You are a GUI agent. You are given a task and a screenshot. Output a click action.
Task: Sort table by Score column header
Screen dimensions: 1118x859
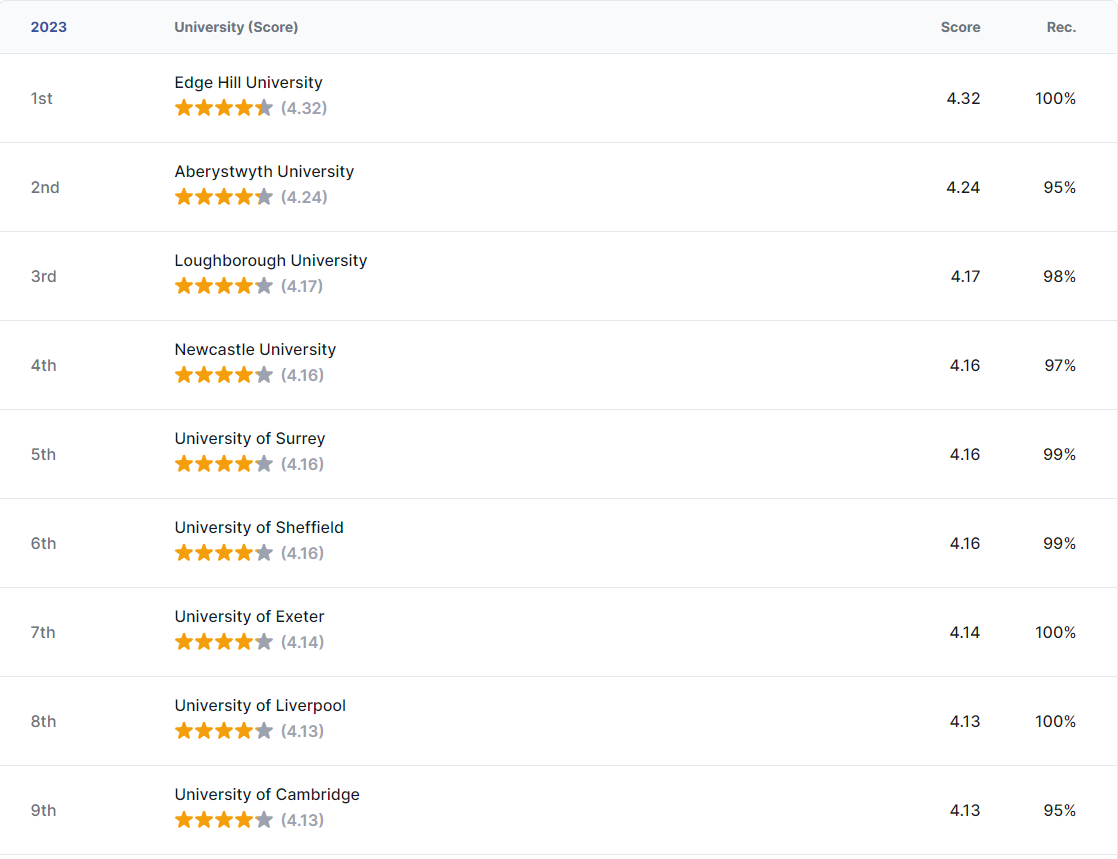pos(960,27)
